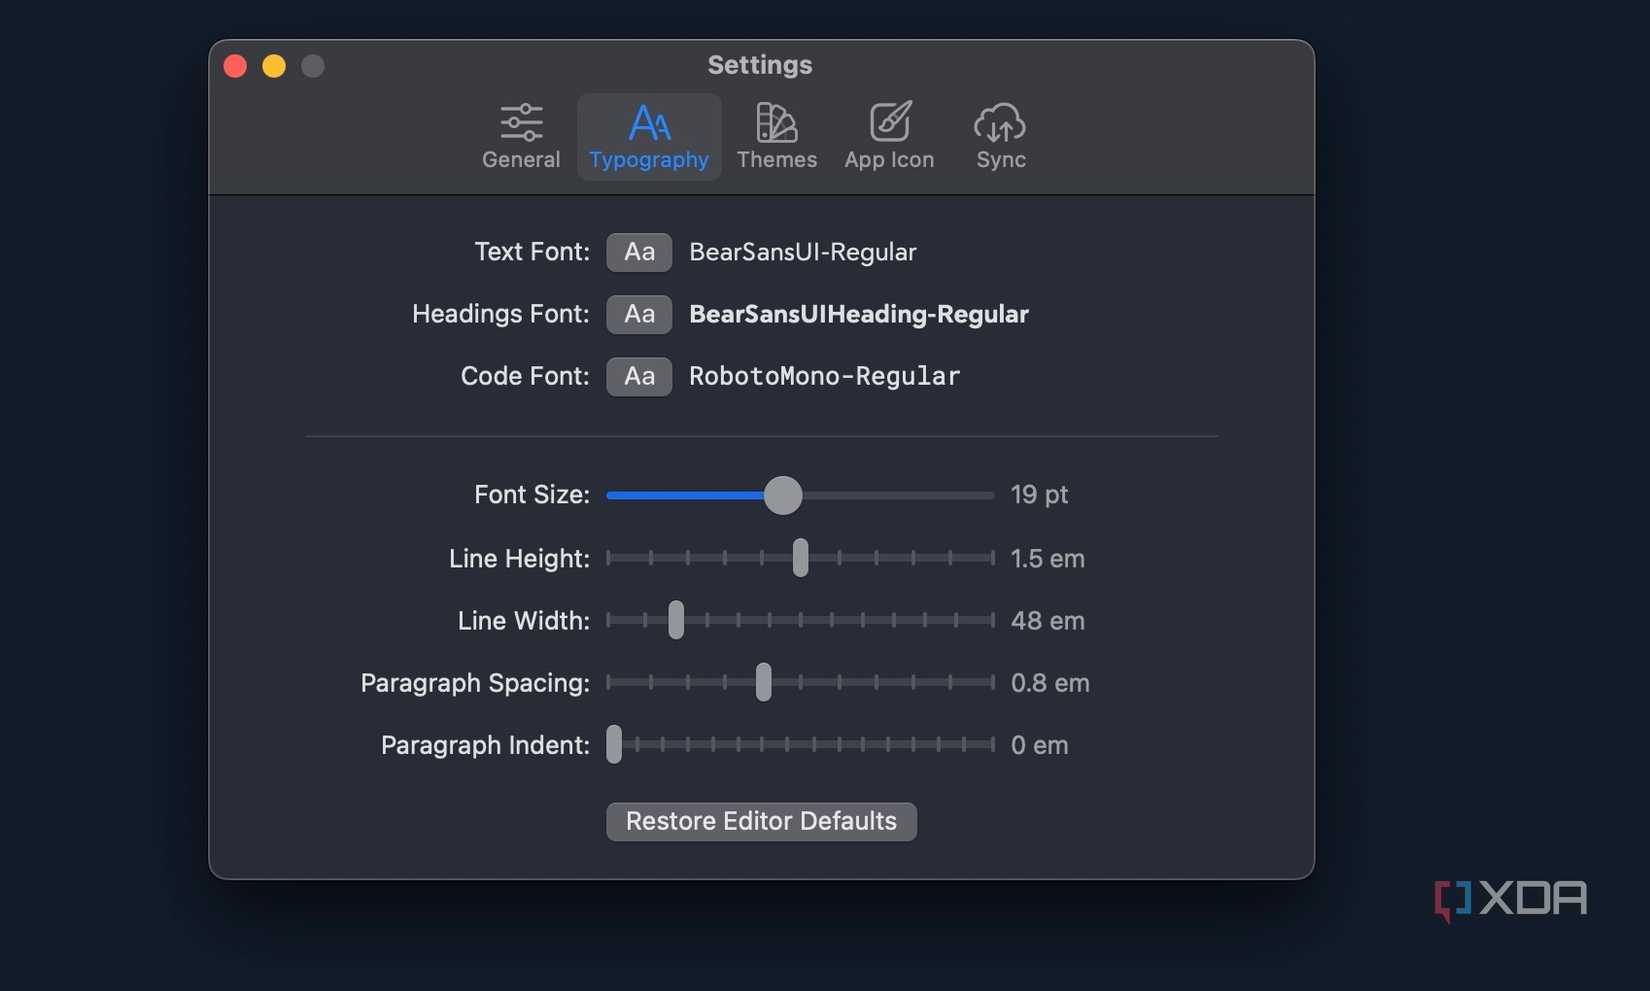Click the Restore Editor Defaults button
Screen dimensions: 1650x991
point(760,821)
